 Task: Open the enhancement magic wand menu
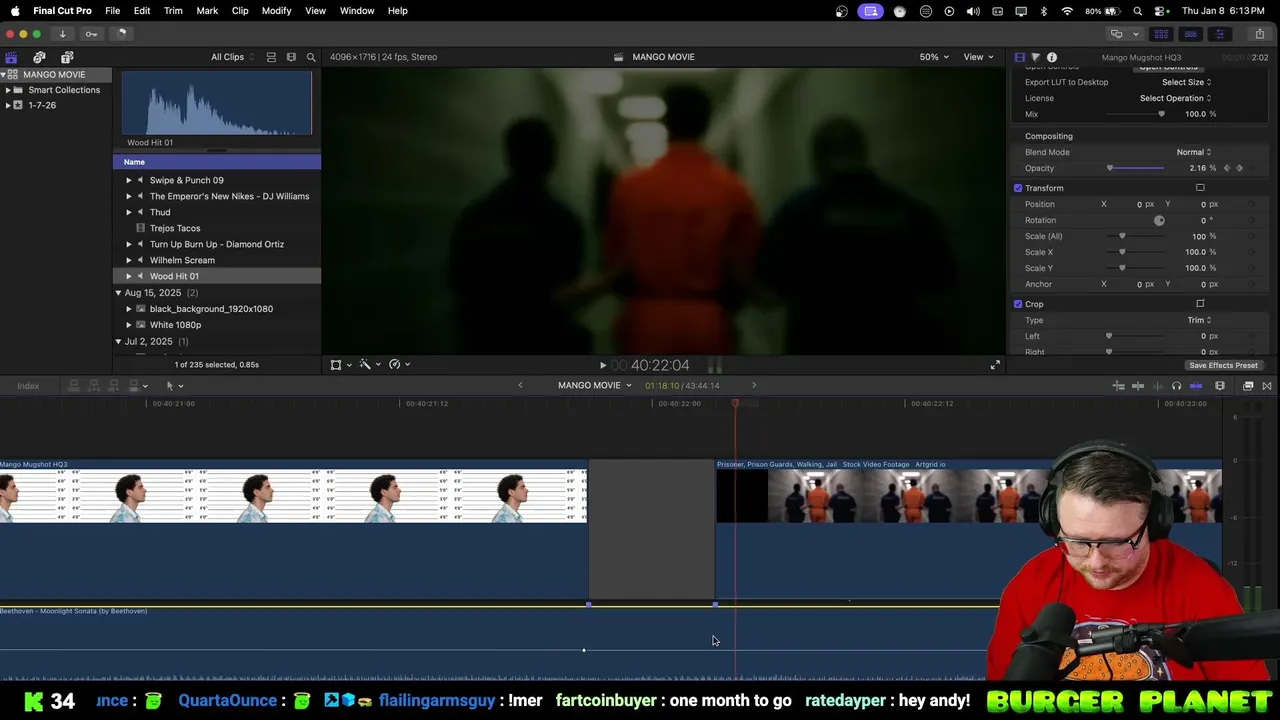click(x=368, y=365)
